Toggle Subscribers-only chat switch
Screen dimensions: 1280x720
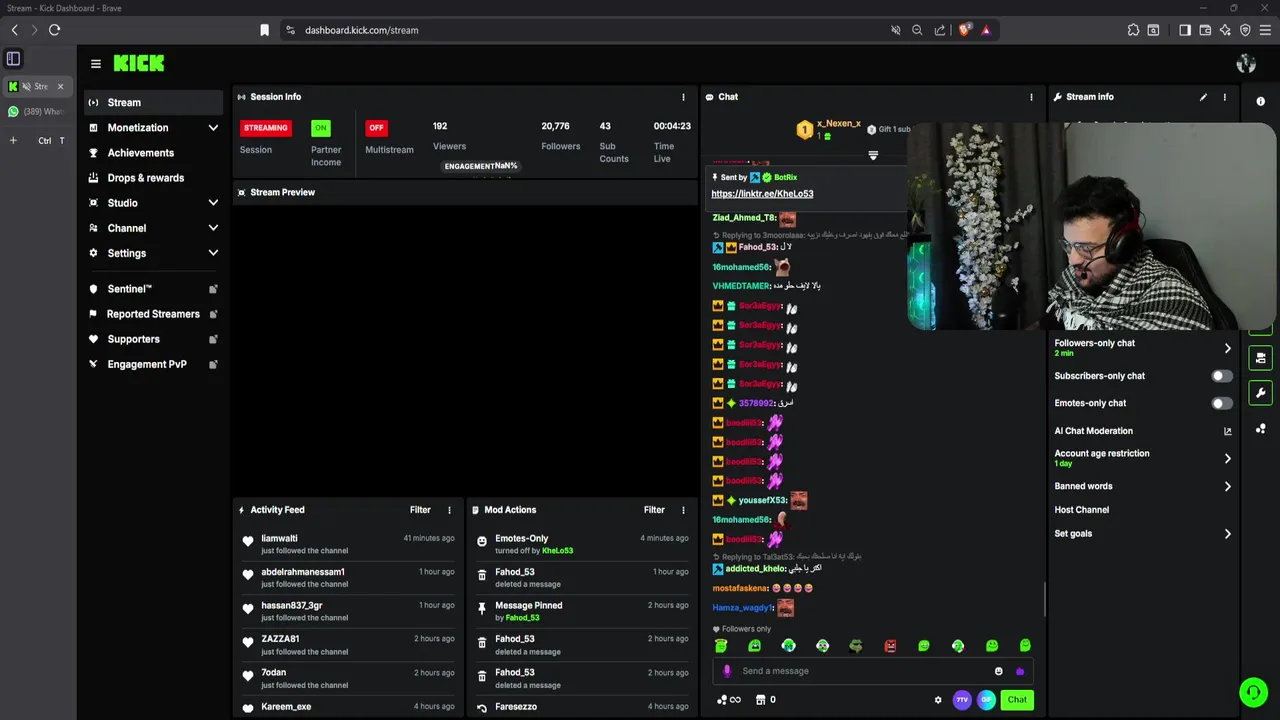pos(1222,376)
